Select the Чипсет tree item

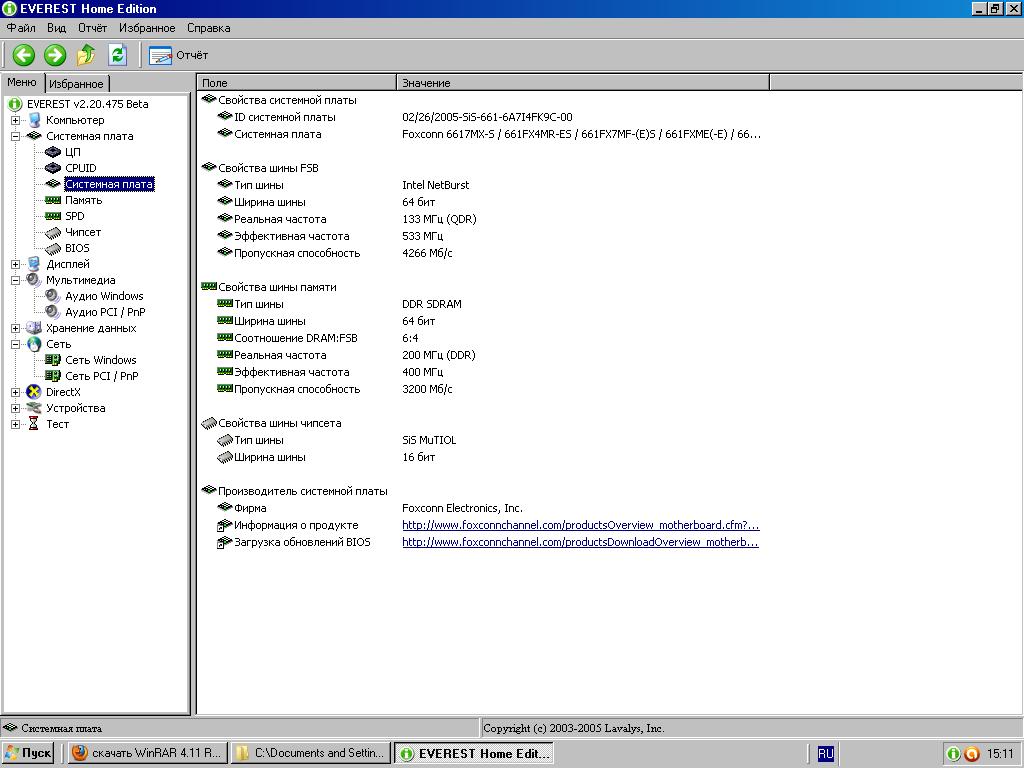tap(82, 232)
